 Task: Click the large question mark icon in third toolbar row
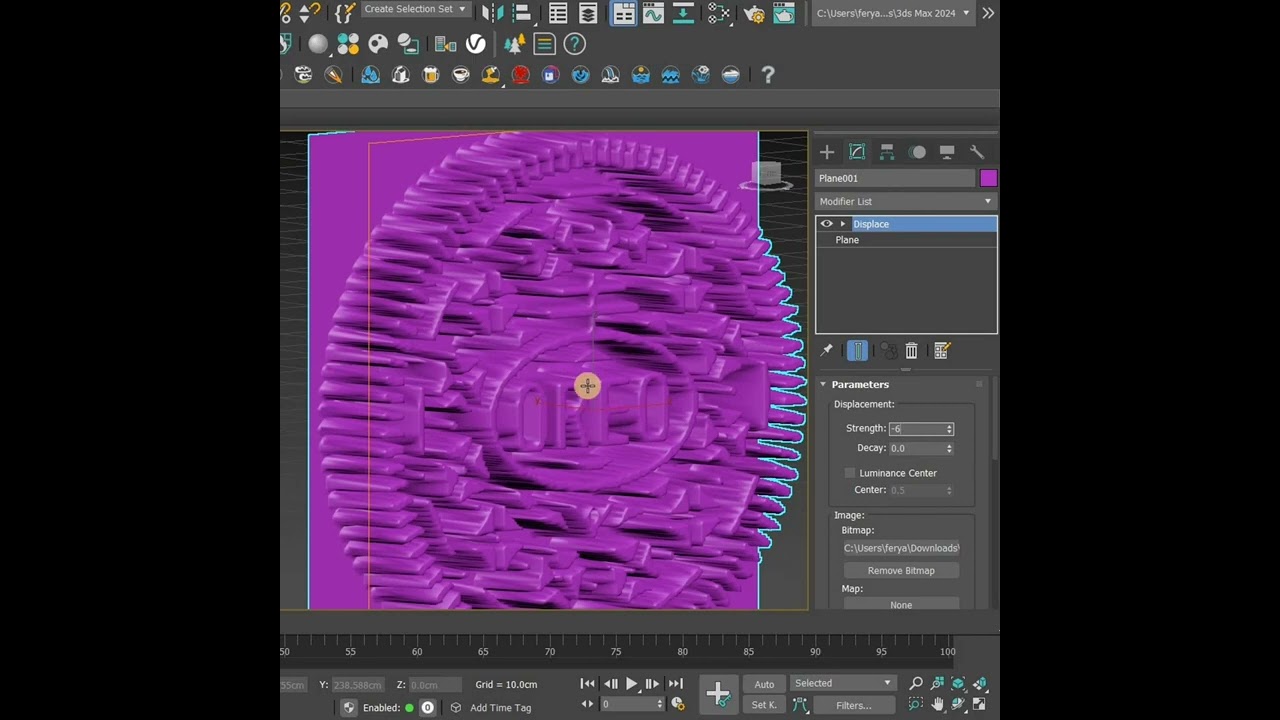pyautogui.click(x=768, y=74)
